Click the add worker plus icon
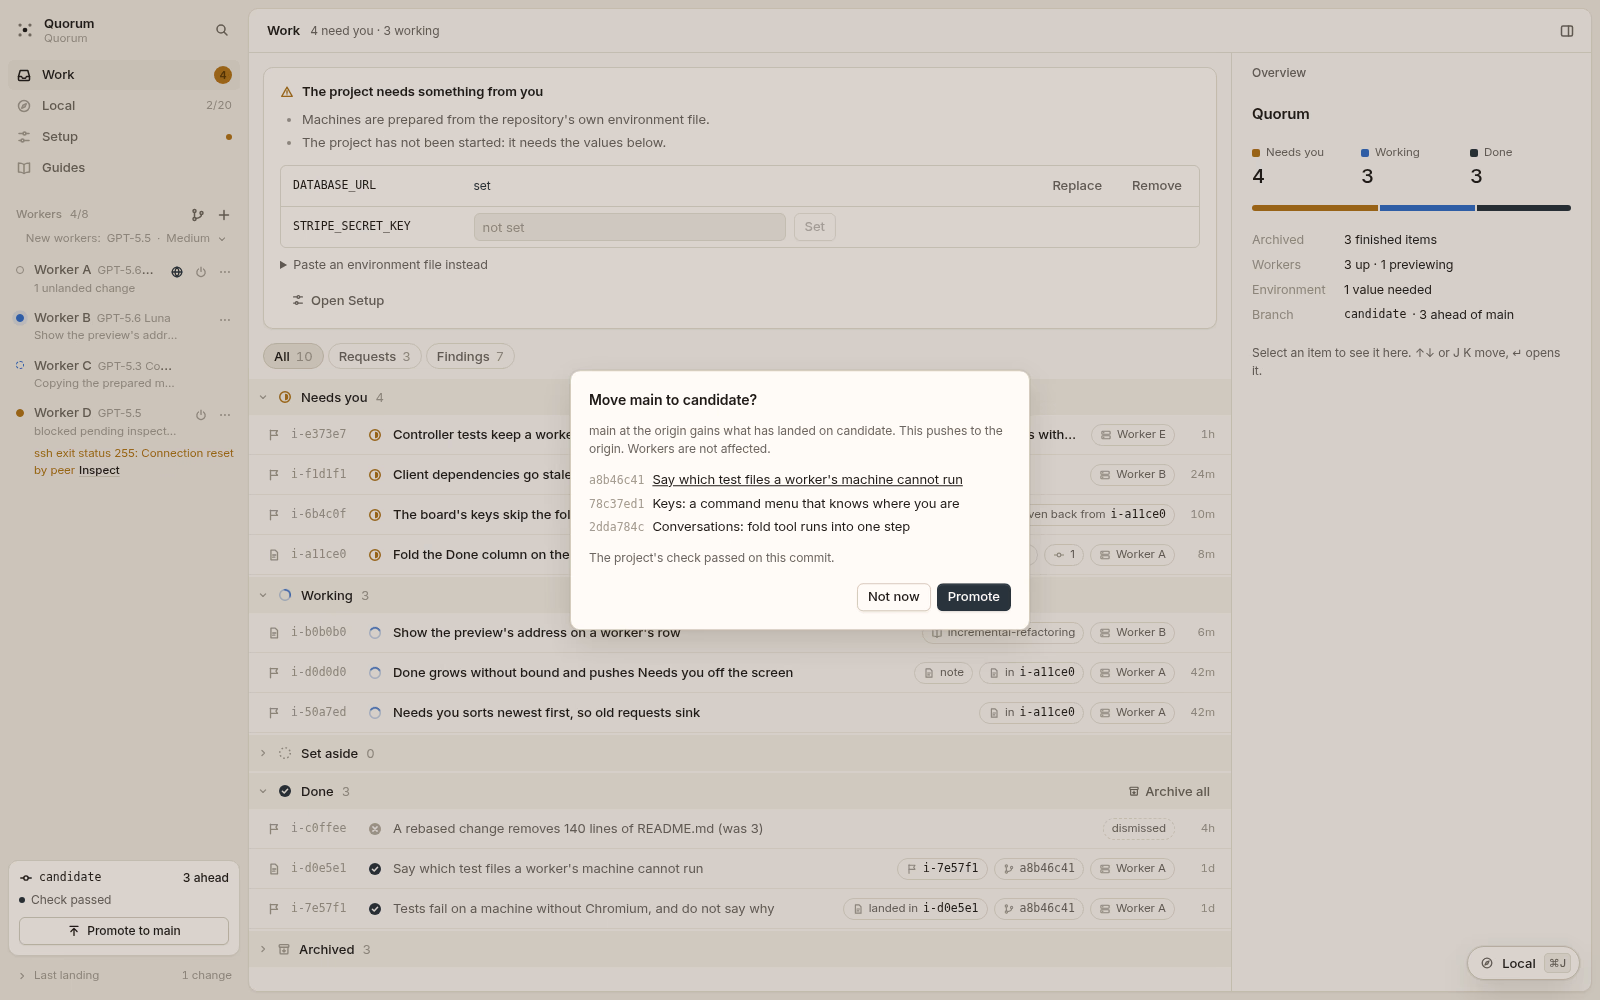Screen dimensions: 1600x1000 coord(224,215)
